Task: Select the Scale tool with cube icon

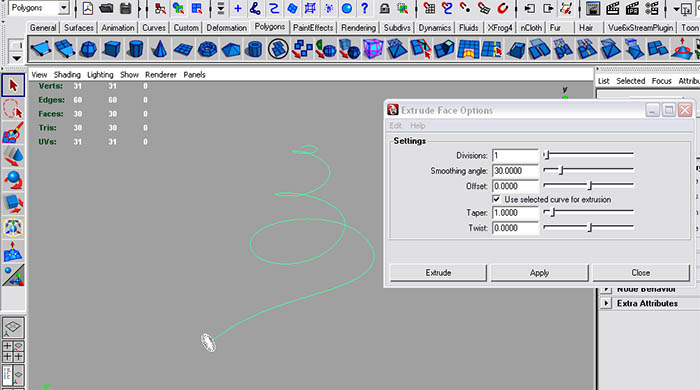Action: [x=13, y=203]
